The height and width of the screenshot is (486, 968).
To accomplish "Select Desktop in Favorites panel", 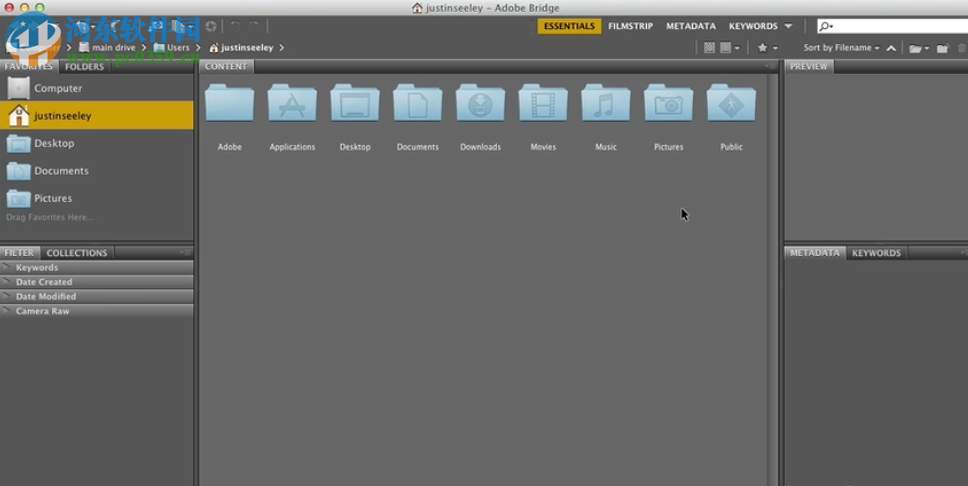I will pyautogui.click(x=97, y=143).
